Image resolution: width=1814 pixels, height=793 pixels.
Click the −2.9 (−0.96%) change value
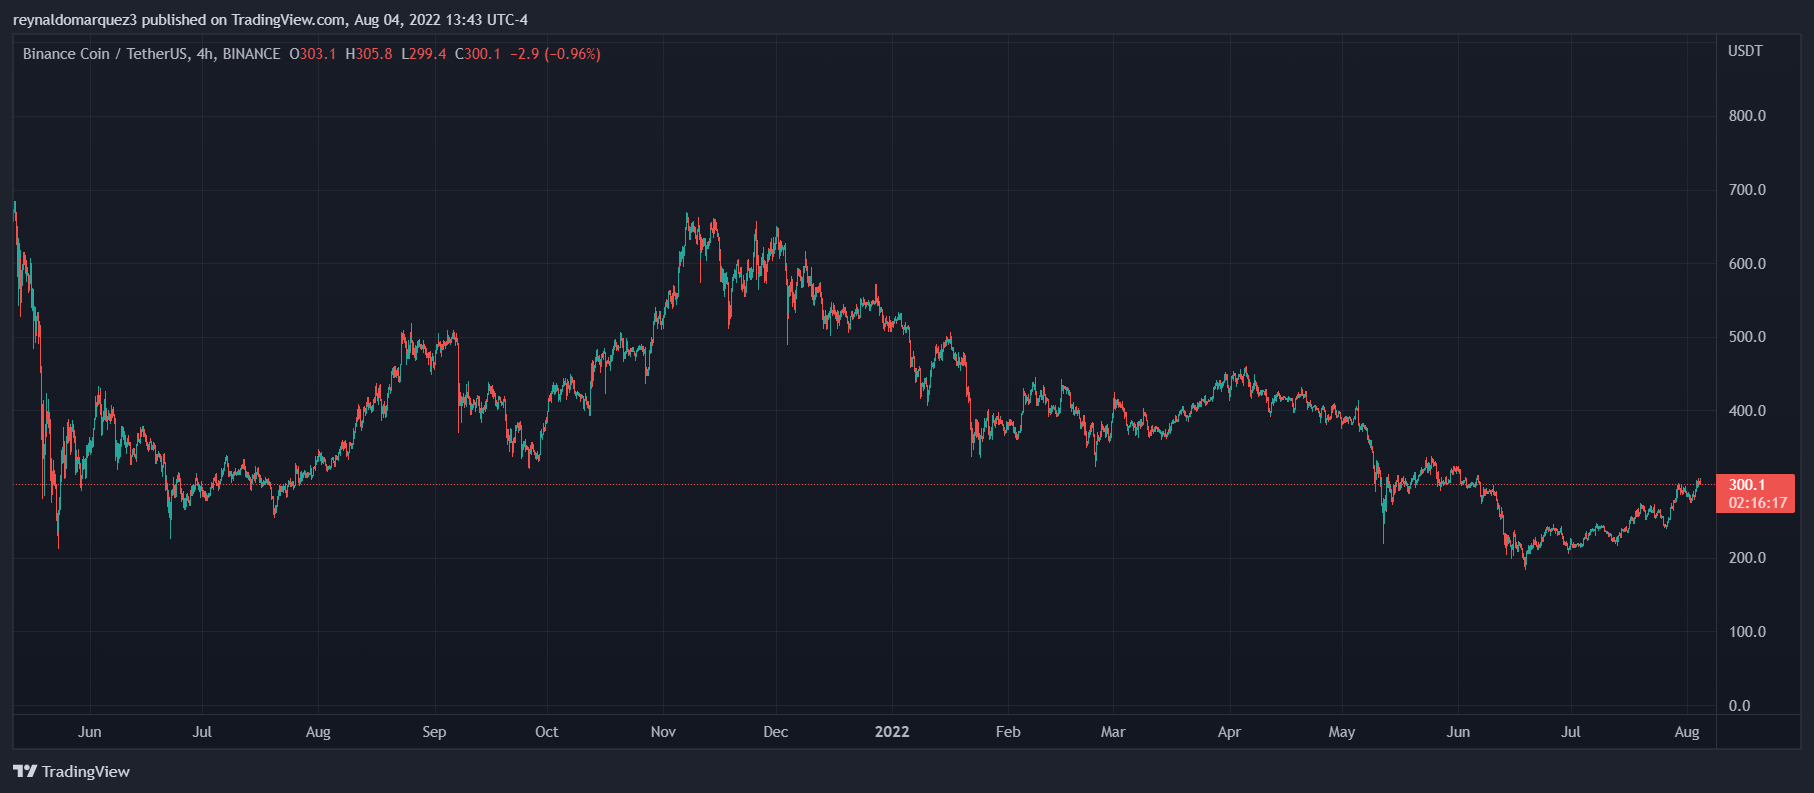coord(555,54)
